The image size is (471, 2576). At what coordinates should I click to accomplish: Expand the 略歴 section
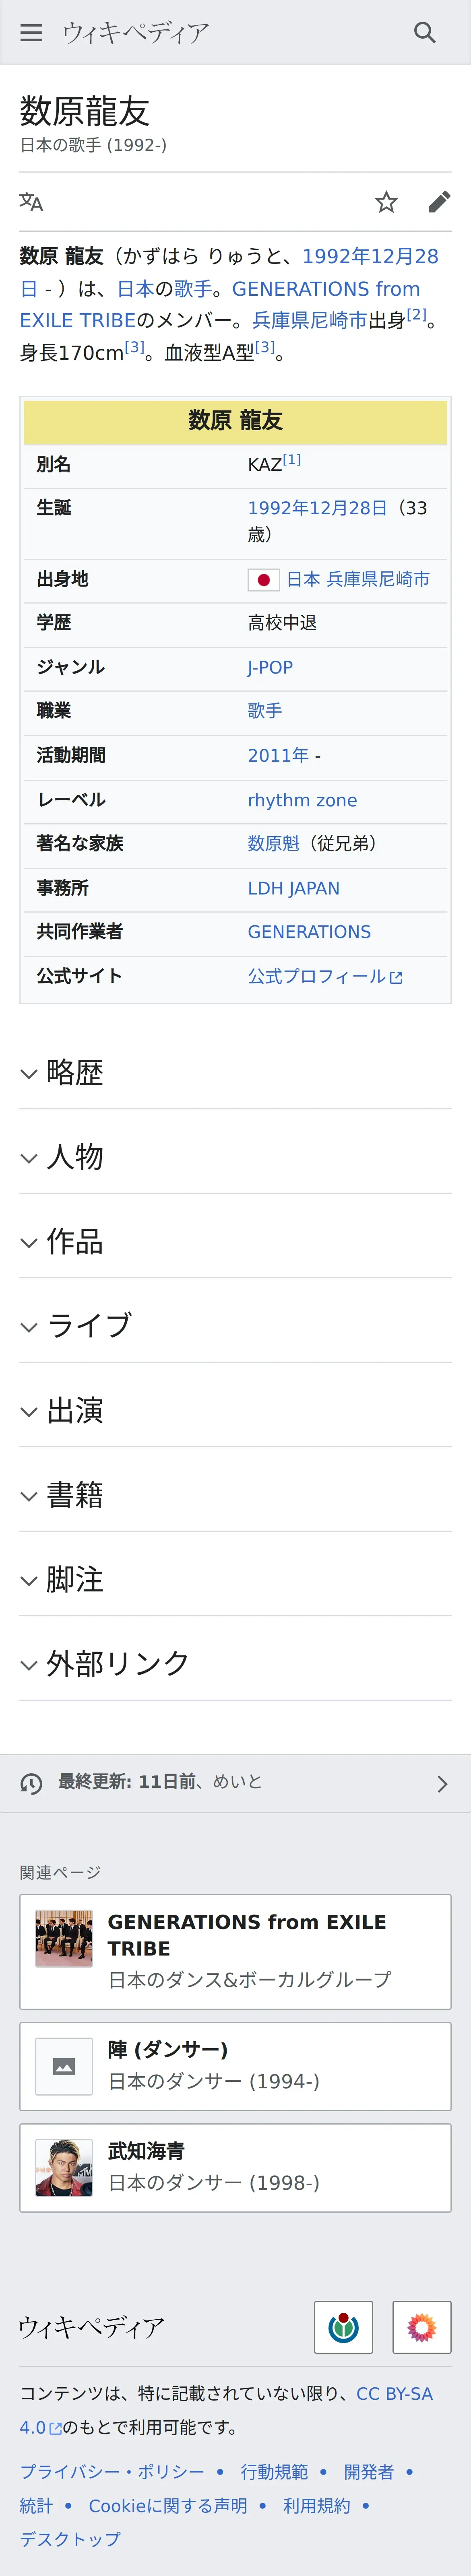(x=235, y=1072)
